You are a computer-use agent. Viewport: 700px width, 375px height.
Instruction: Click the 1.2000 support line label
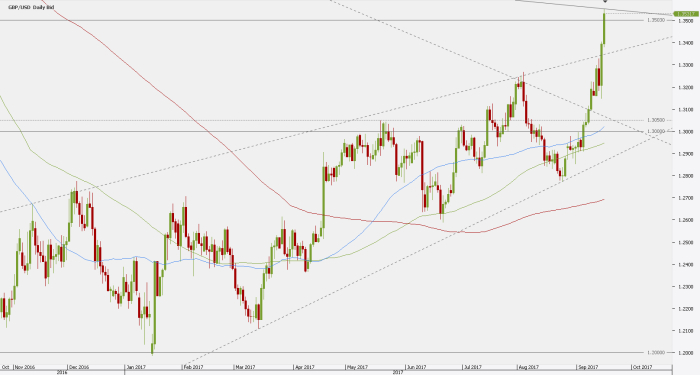[656, 353]
